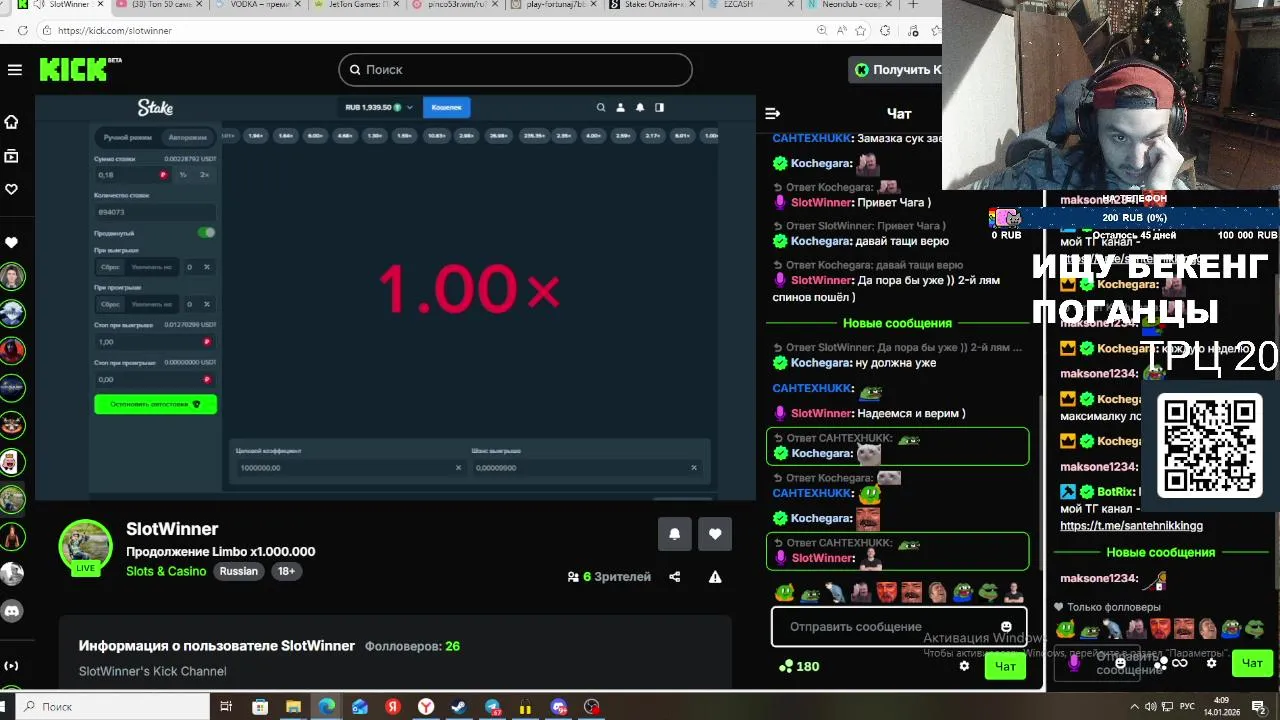Image resolution: width=1280 pixels, height=720 pixels.
Task: Click the browser address bar URL
Action: 115,31
